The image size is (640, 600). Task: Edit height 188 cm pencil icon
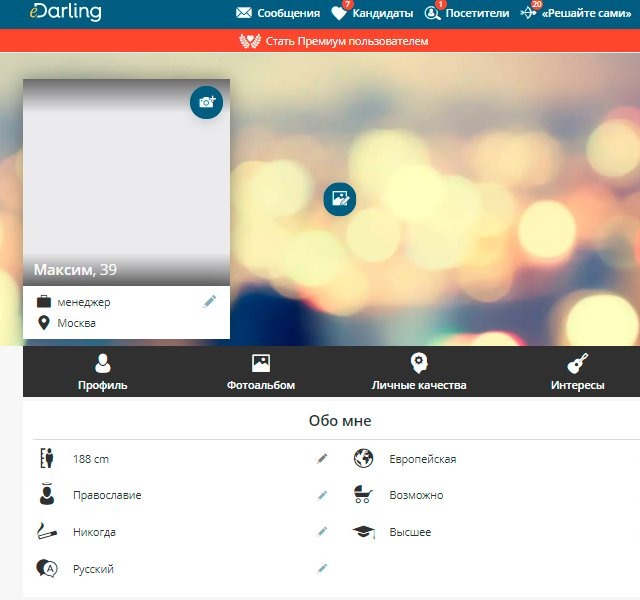pyautogui.click(x=322, y=459)
